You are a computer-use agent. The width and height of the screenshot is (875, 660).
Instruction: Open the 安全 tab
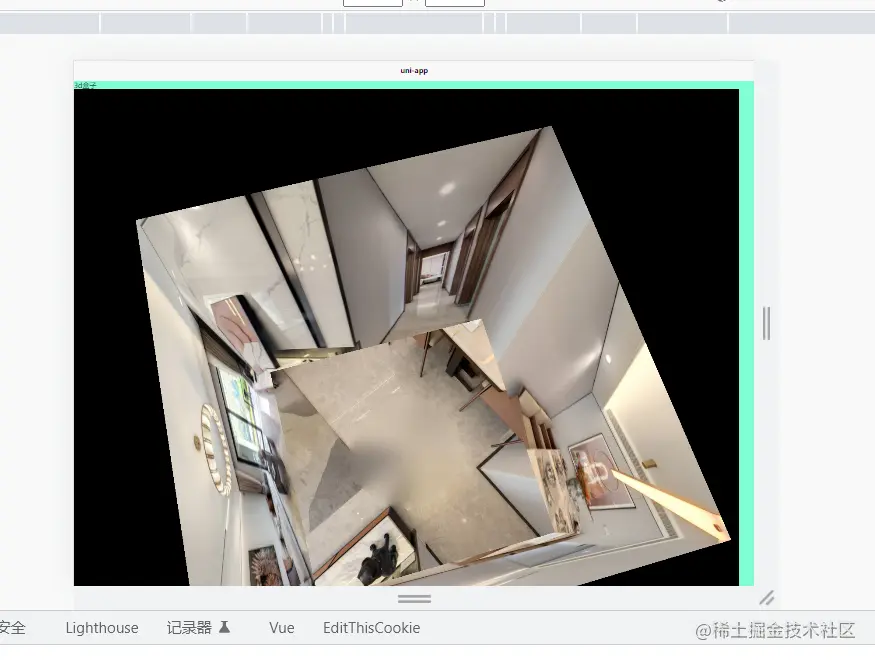12,628
